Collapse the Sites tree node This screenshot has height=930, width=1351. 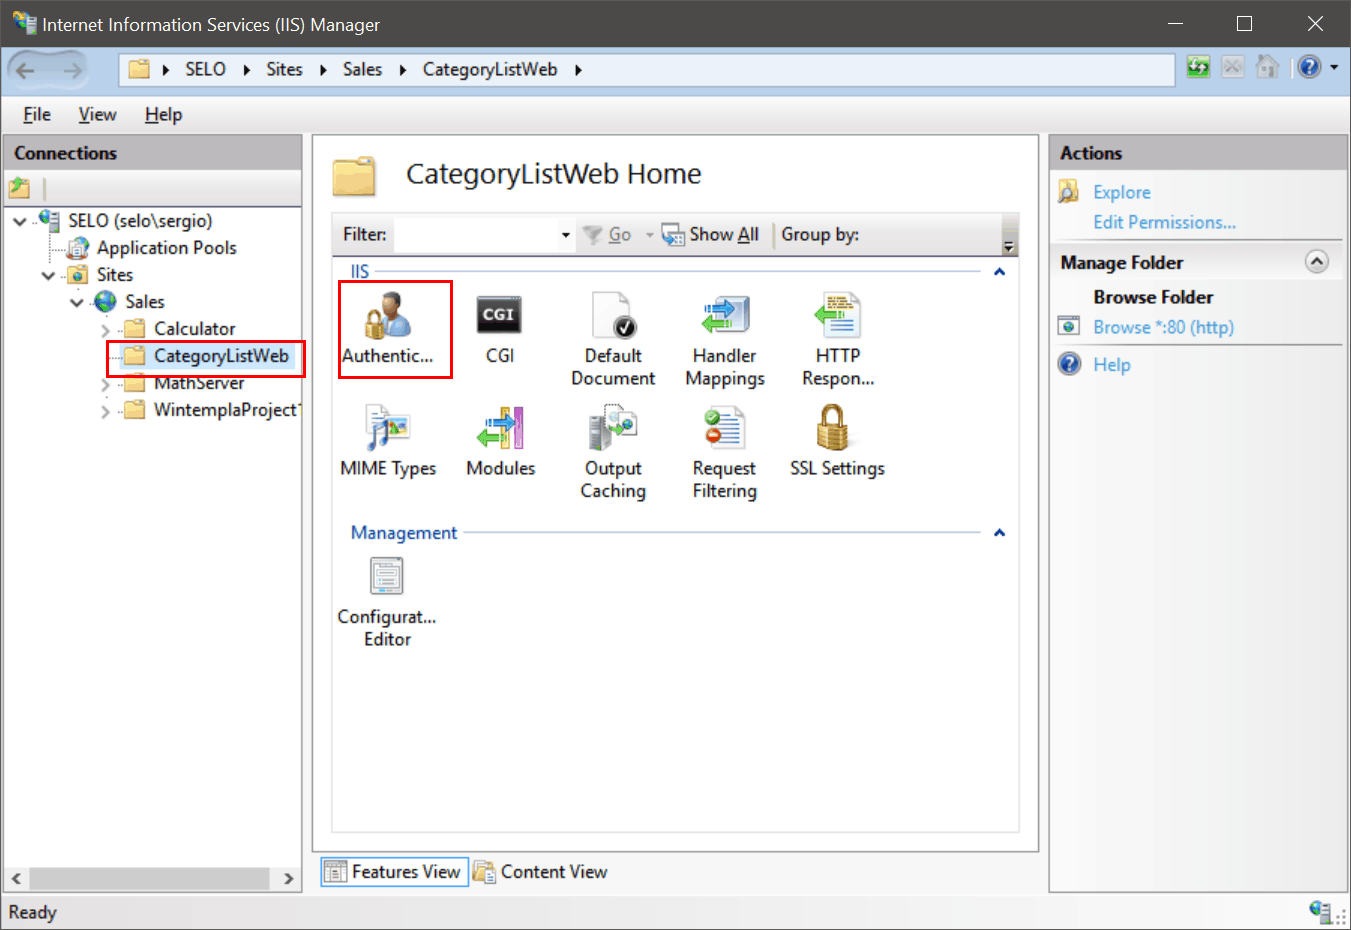point(48,275)
